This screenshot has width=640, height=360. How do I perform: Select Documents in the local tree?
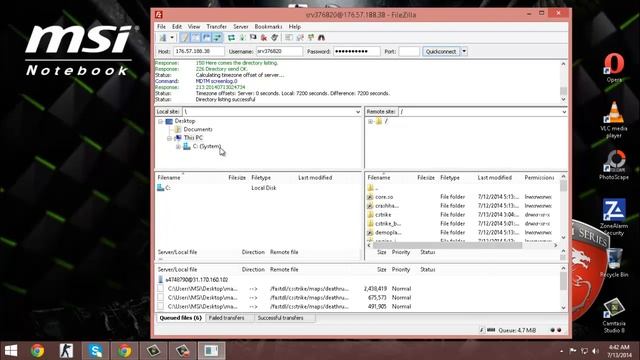pyautogui.click(x=198, y=129)
